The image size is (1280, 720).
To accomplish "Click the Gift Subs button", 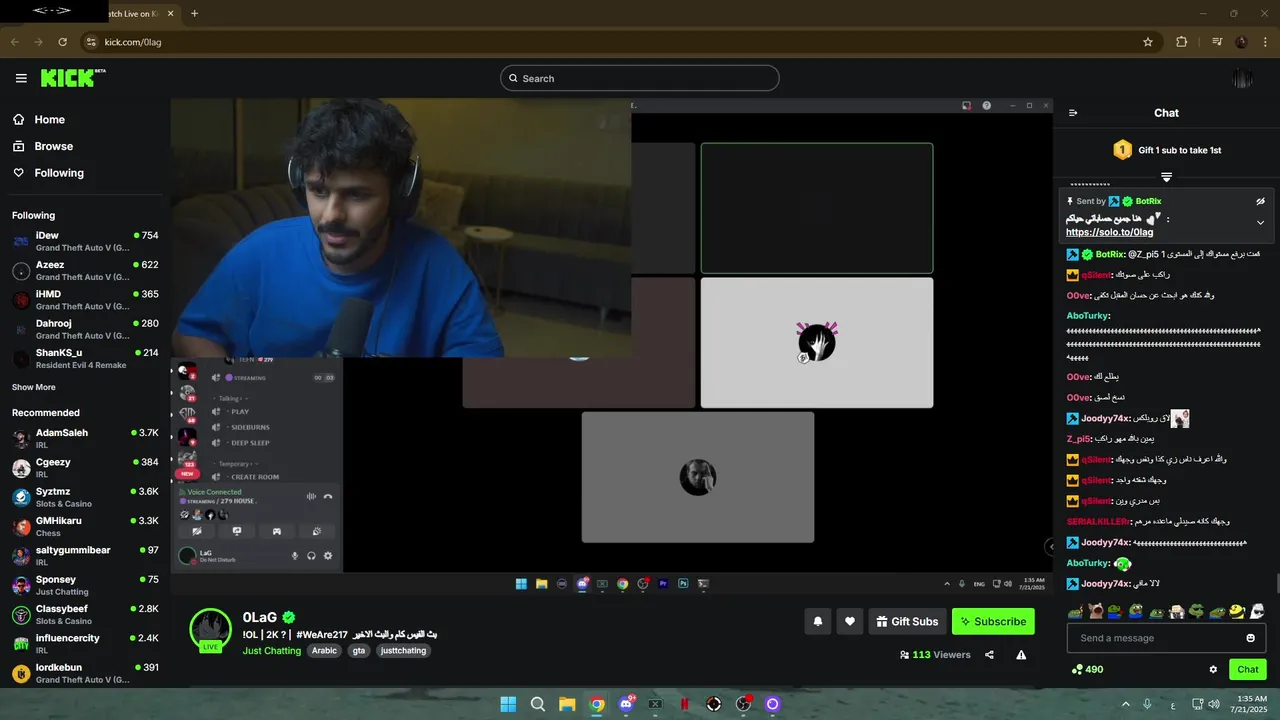I will [x=907, y=621].
